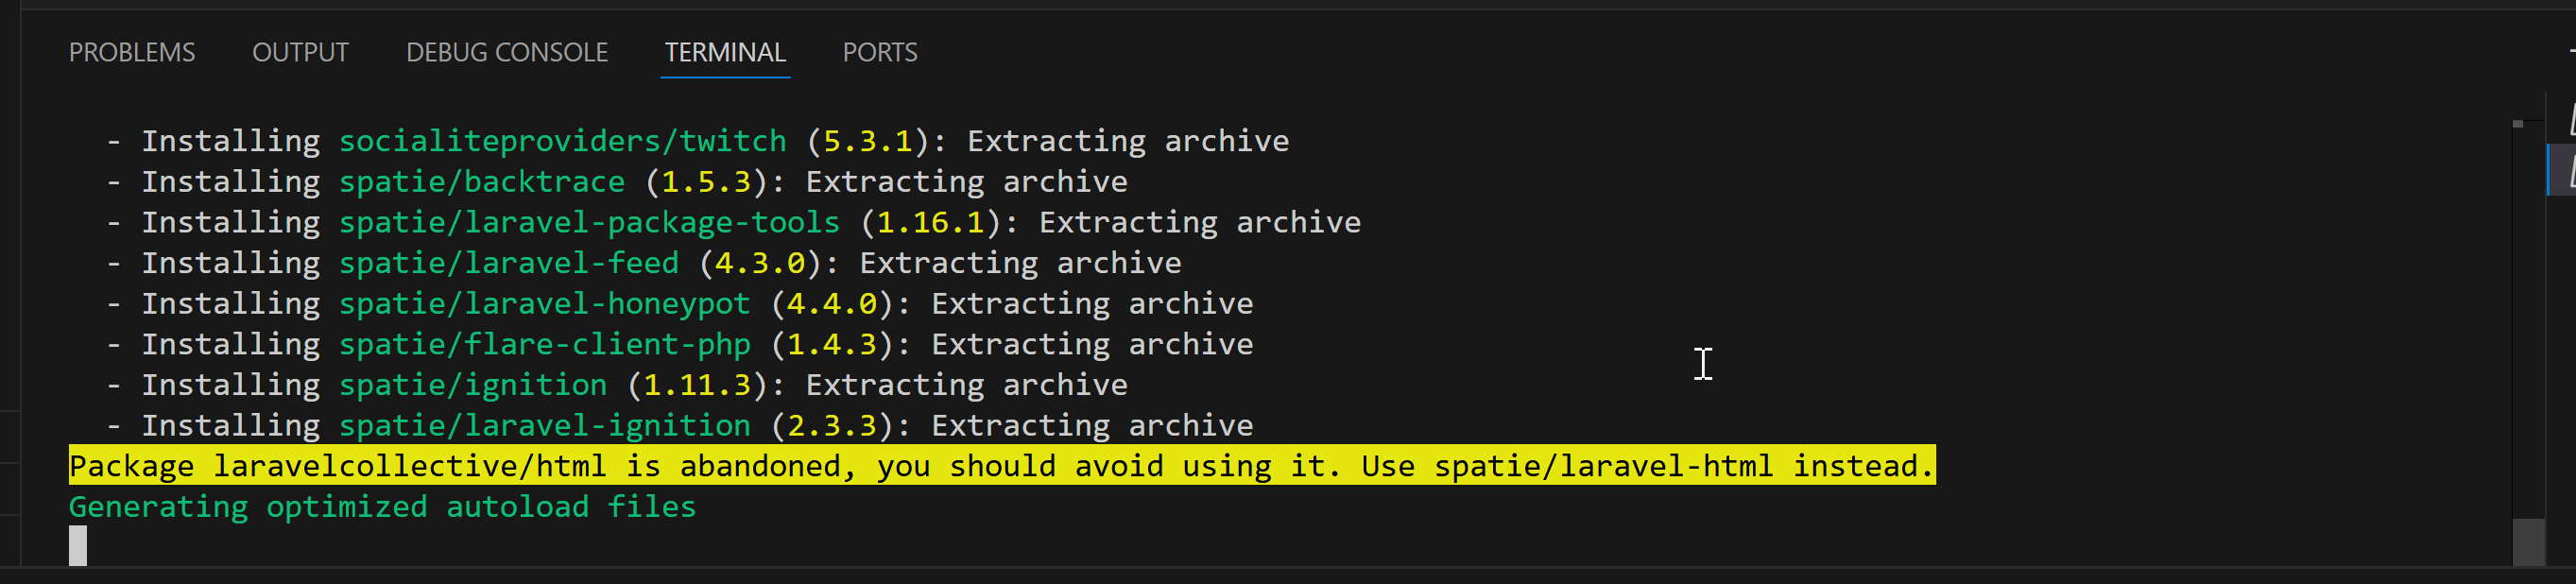Click the spatie/ignition package name
The height and width of the screenshot is (584, 2576).
pos(472,385)
